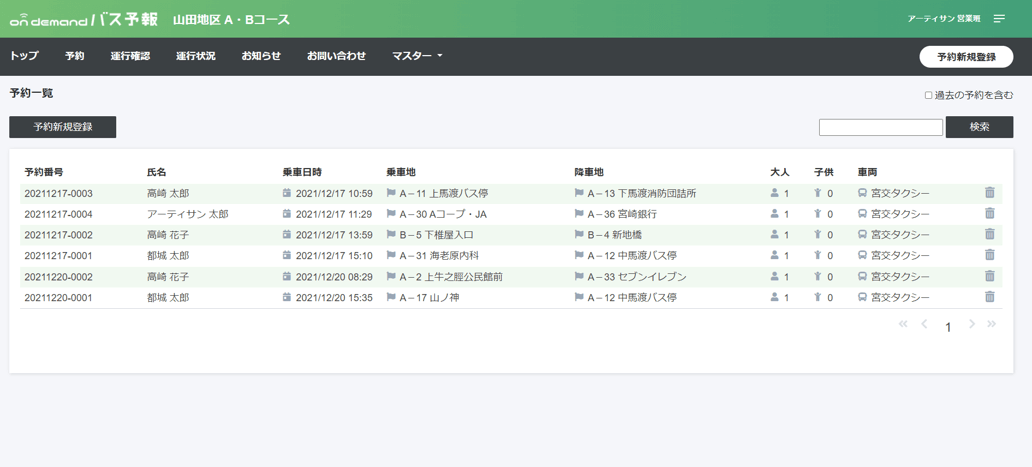Click the adult person icon in the first row

point(775,193)
